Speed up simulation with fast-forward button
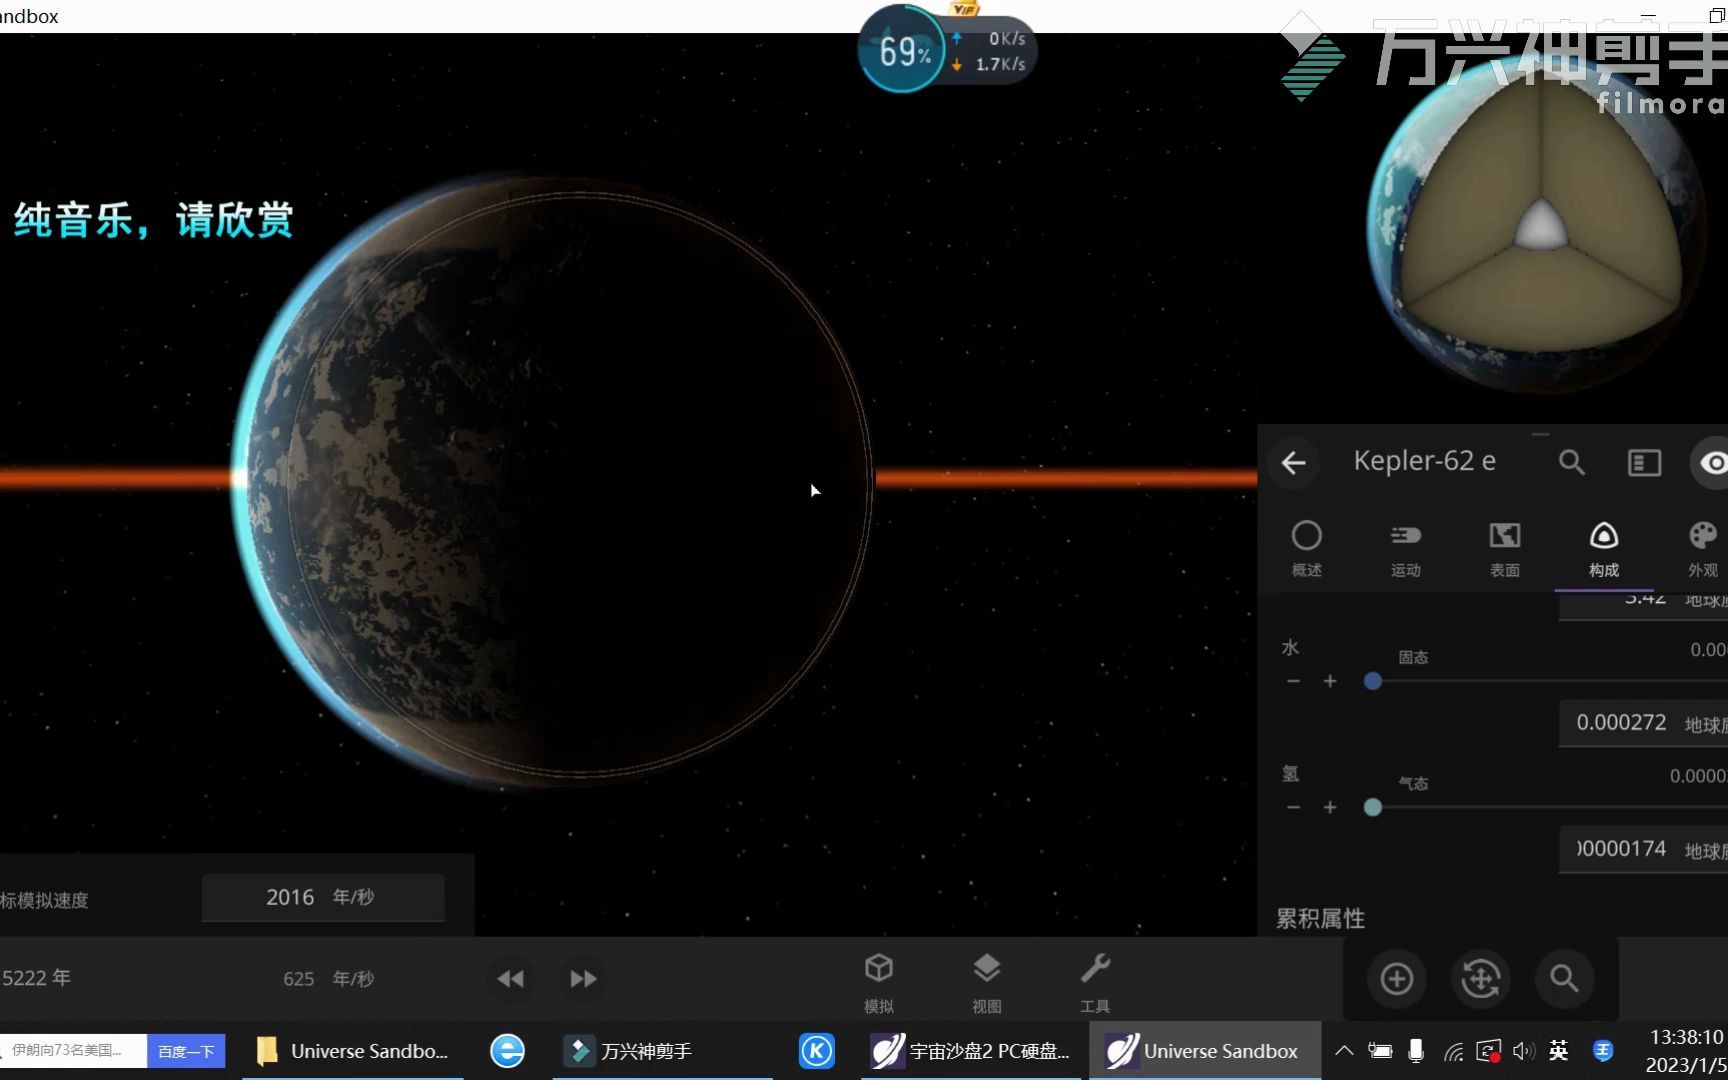 tap(583, 978)
